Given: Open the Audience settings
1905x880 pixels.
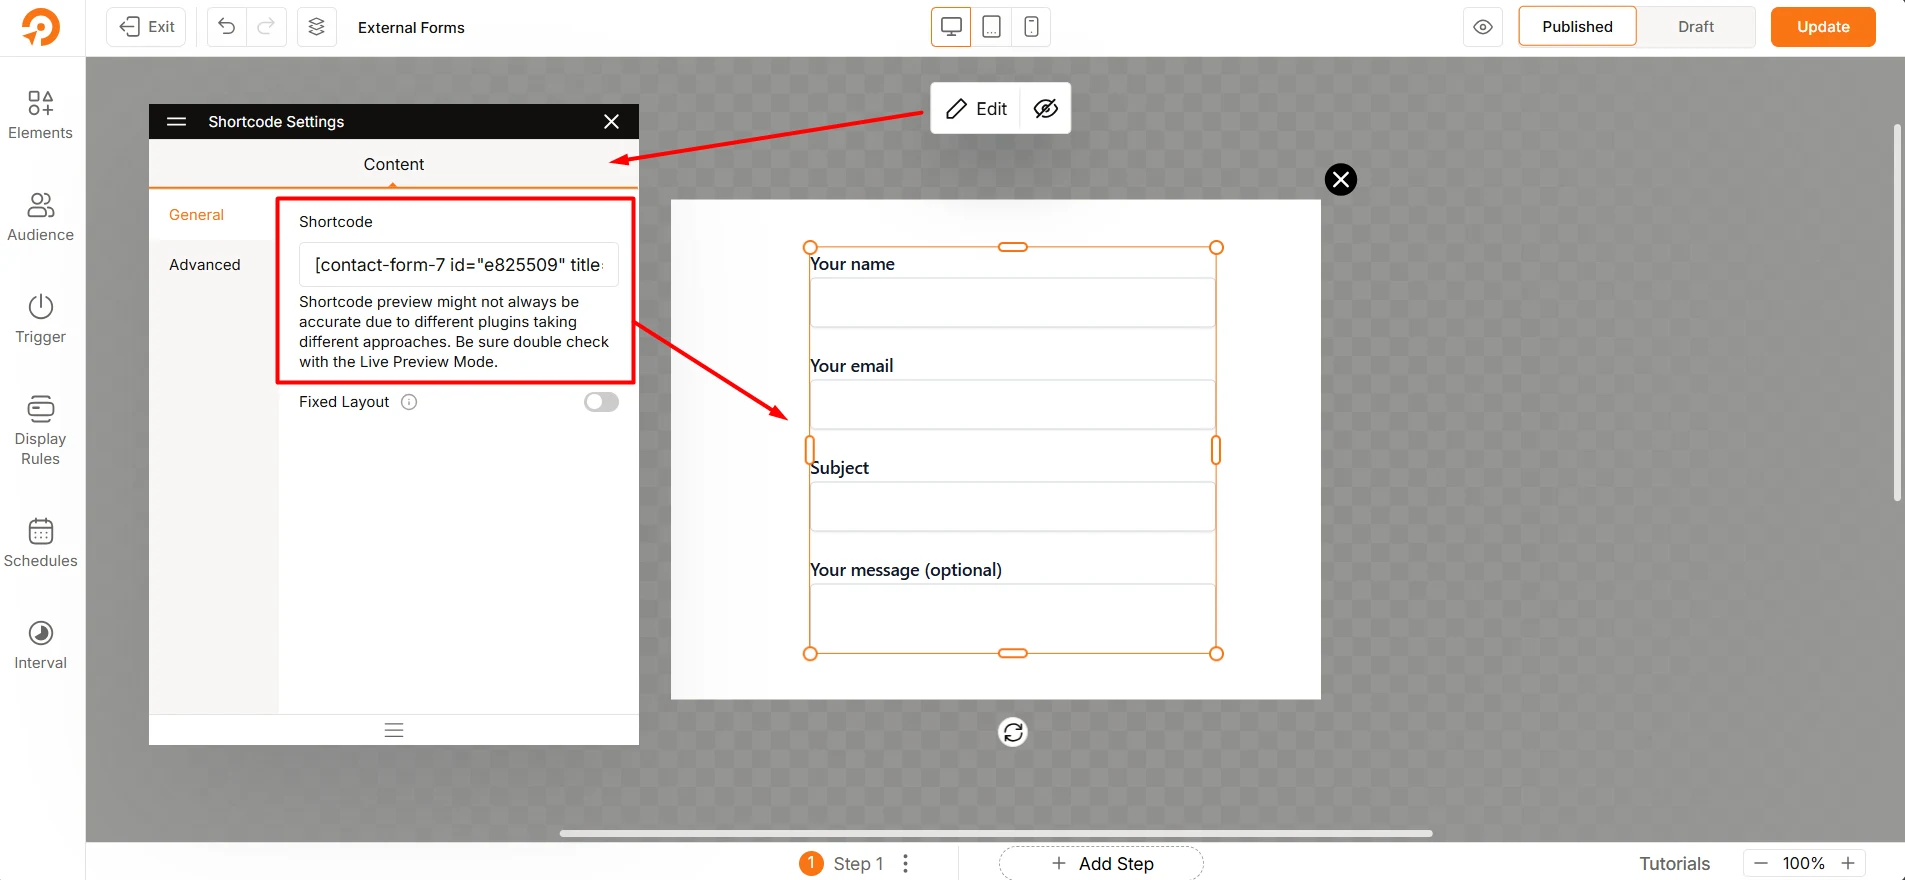Looking at the screenshot, I should click(40, 217).
